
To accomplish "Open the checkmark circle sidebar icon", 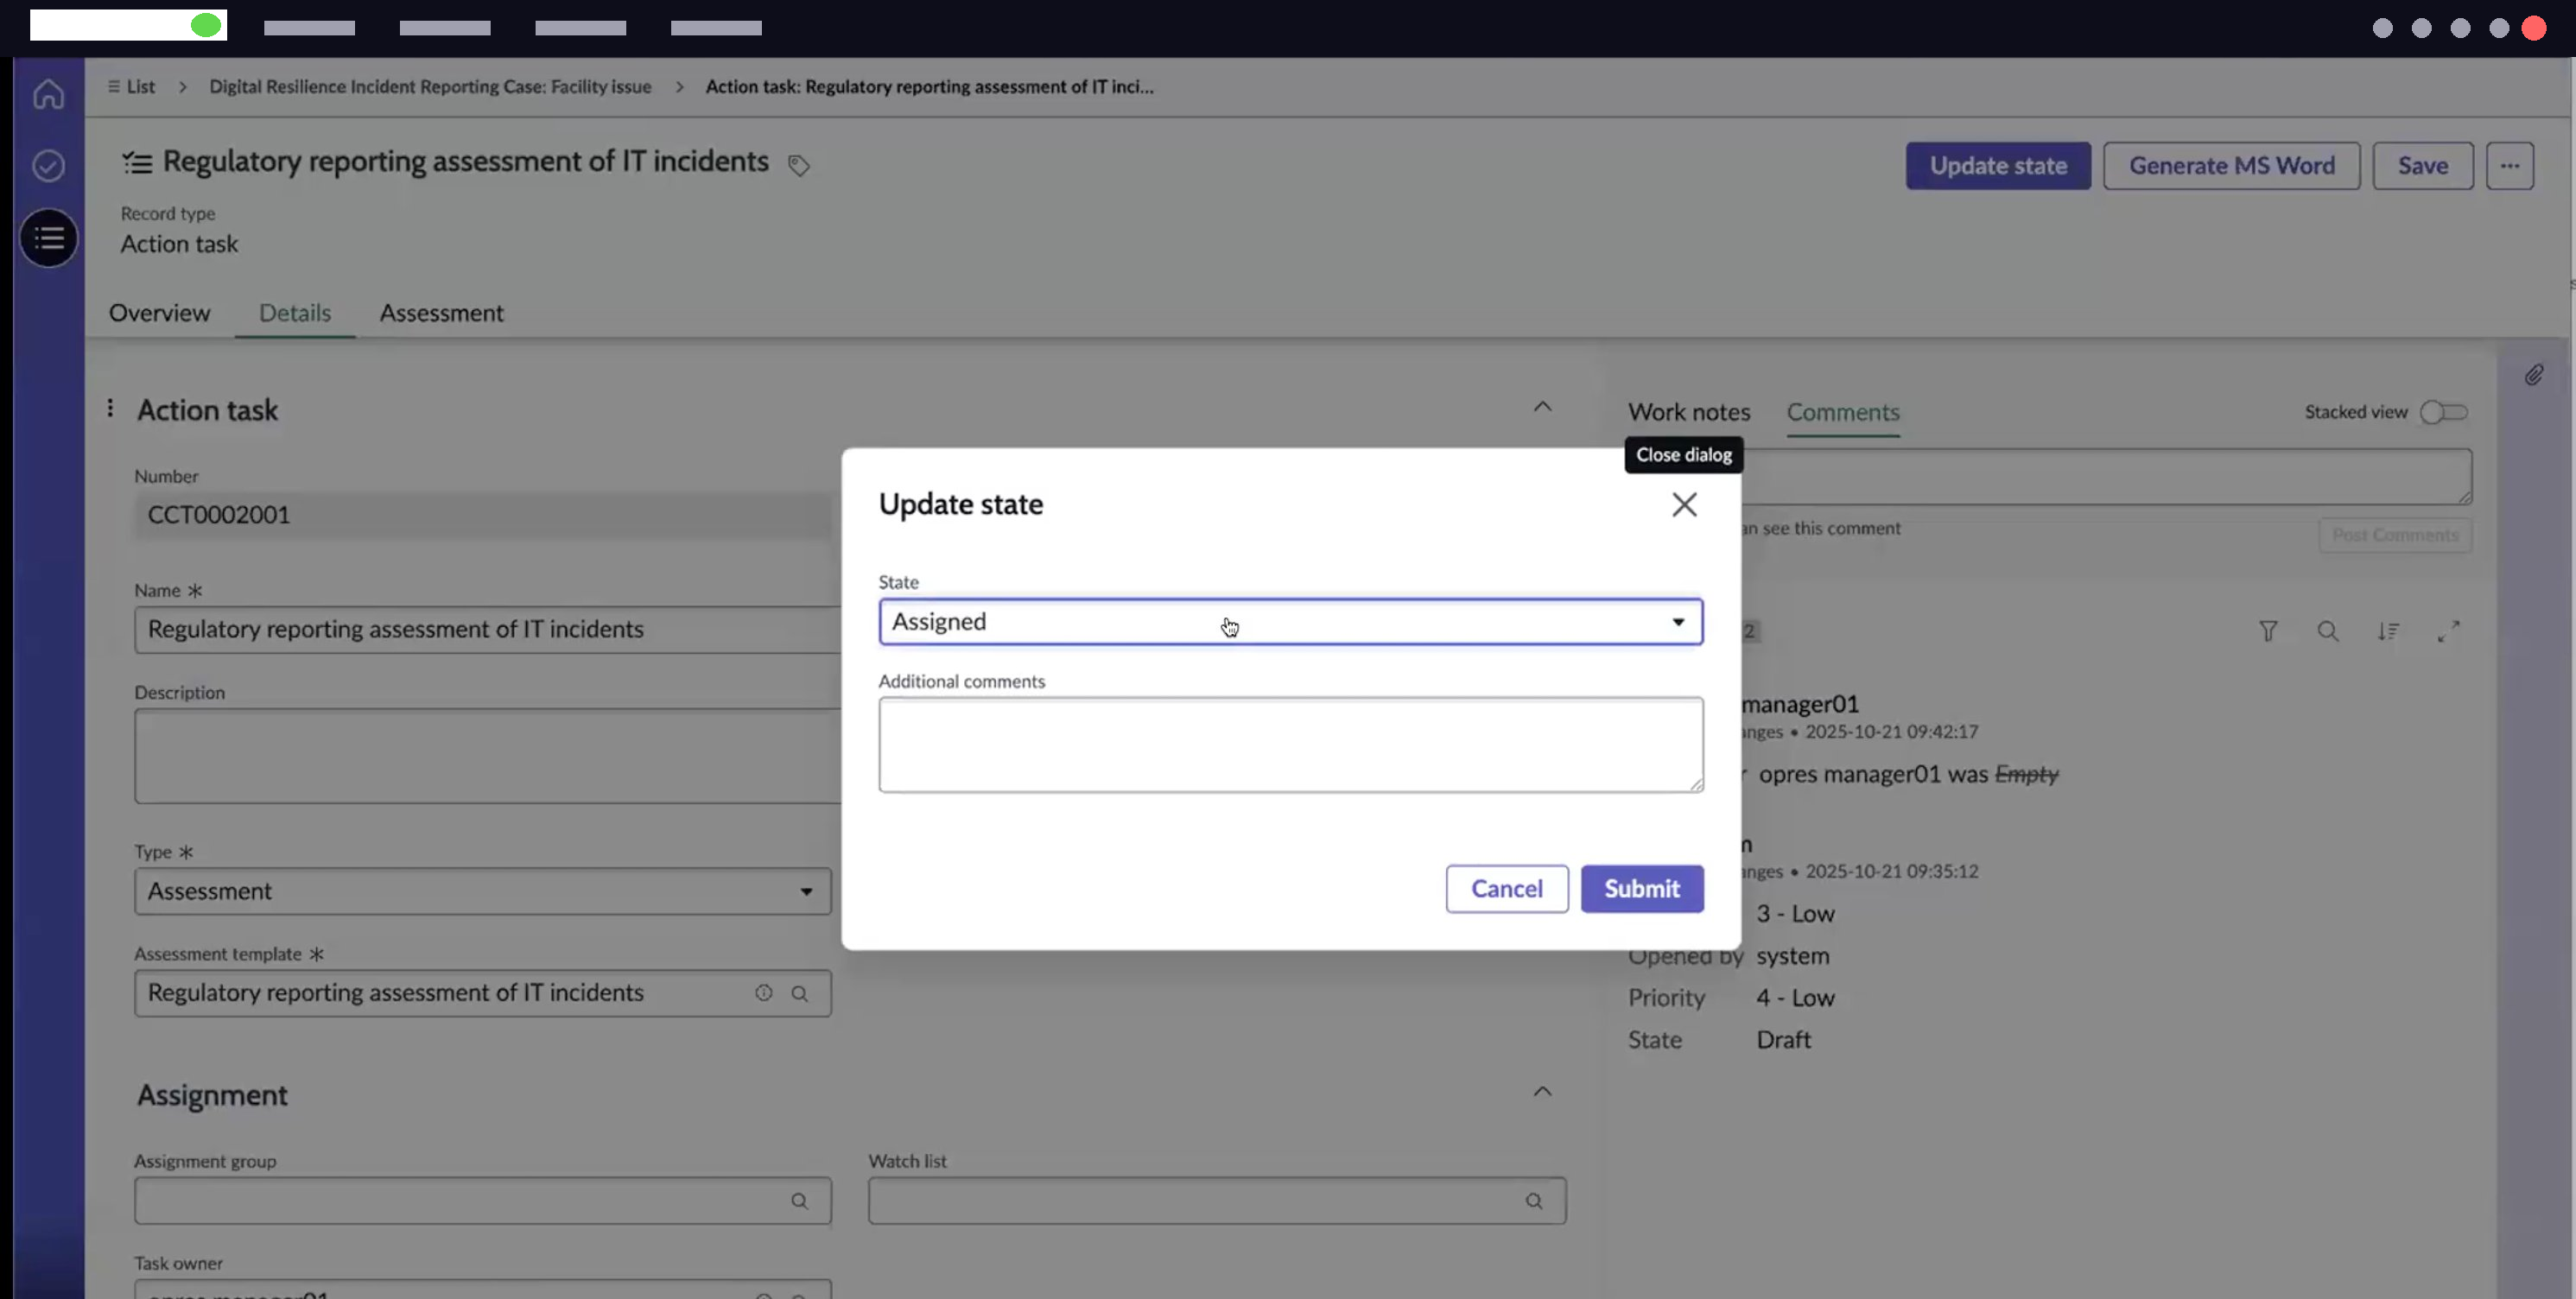I will (x=48, y=166).
